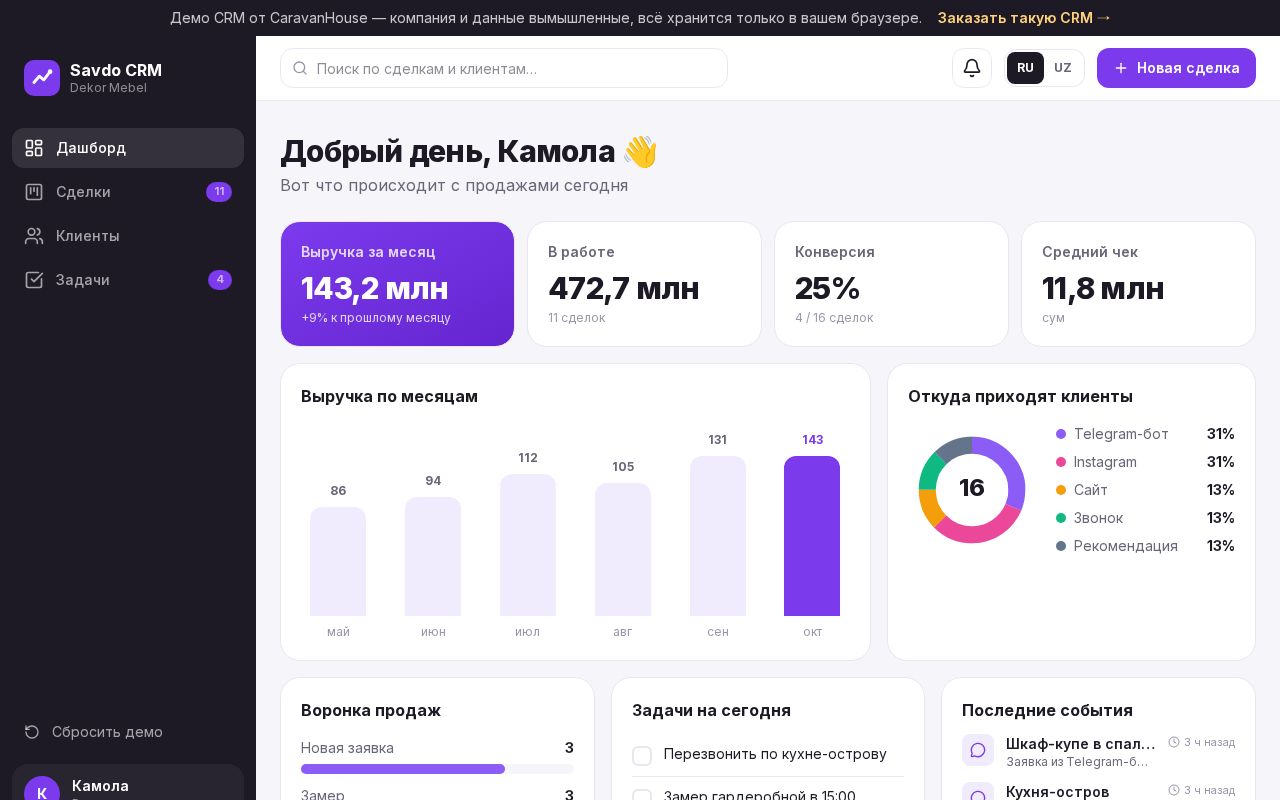Open the Выручка за месяц card
Viewport: 1280px width, 800px height.
tap(397, 284)
